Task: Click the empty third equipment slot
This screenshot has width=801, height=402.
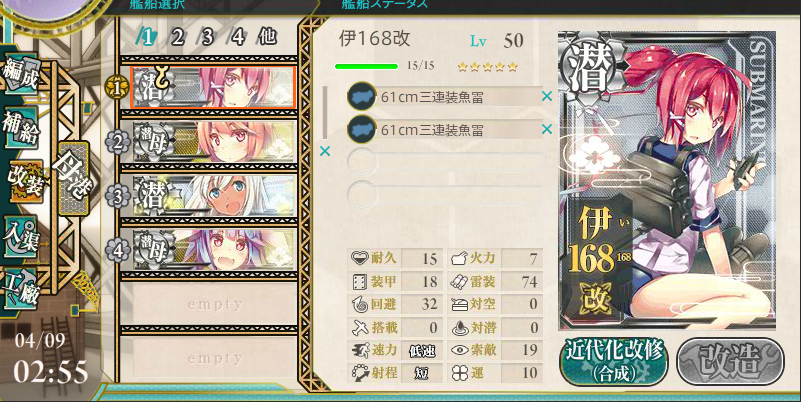Action: [x=444, y=162]
